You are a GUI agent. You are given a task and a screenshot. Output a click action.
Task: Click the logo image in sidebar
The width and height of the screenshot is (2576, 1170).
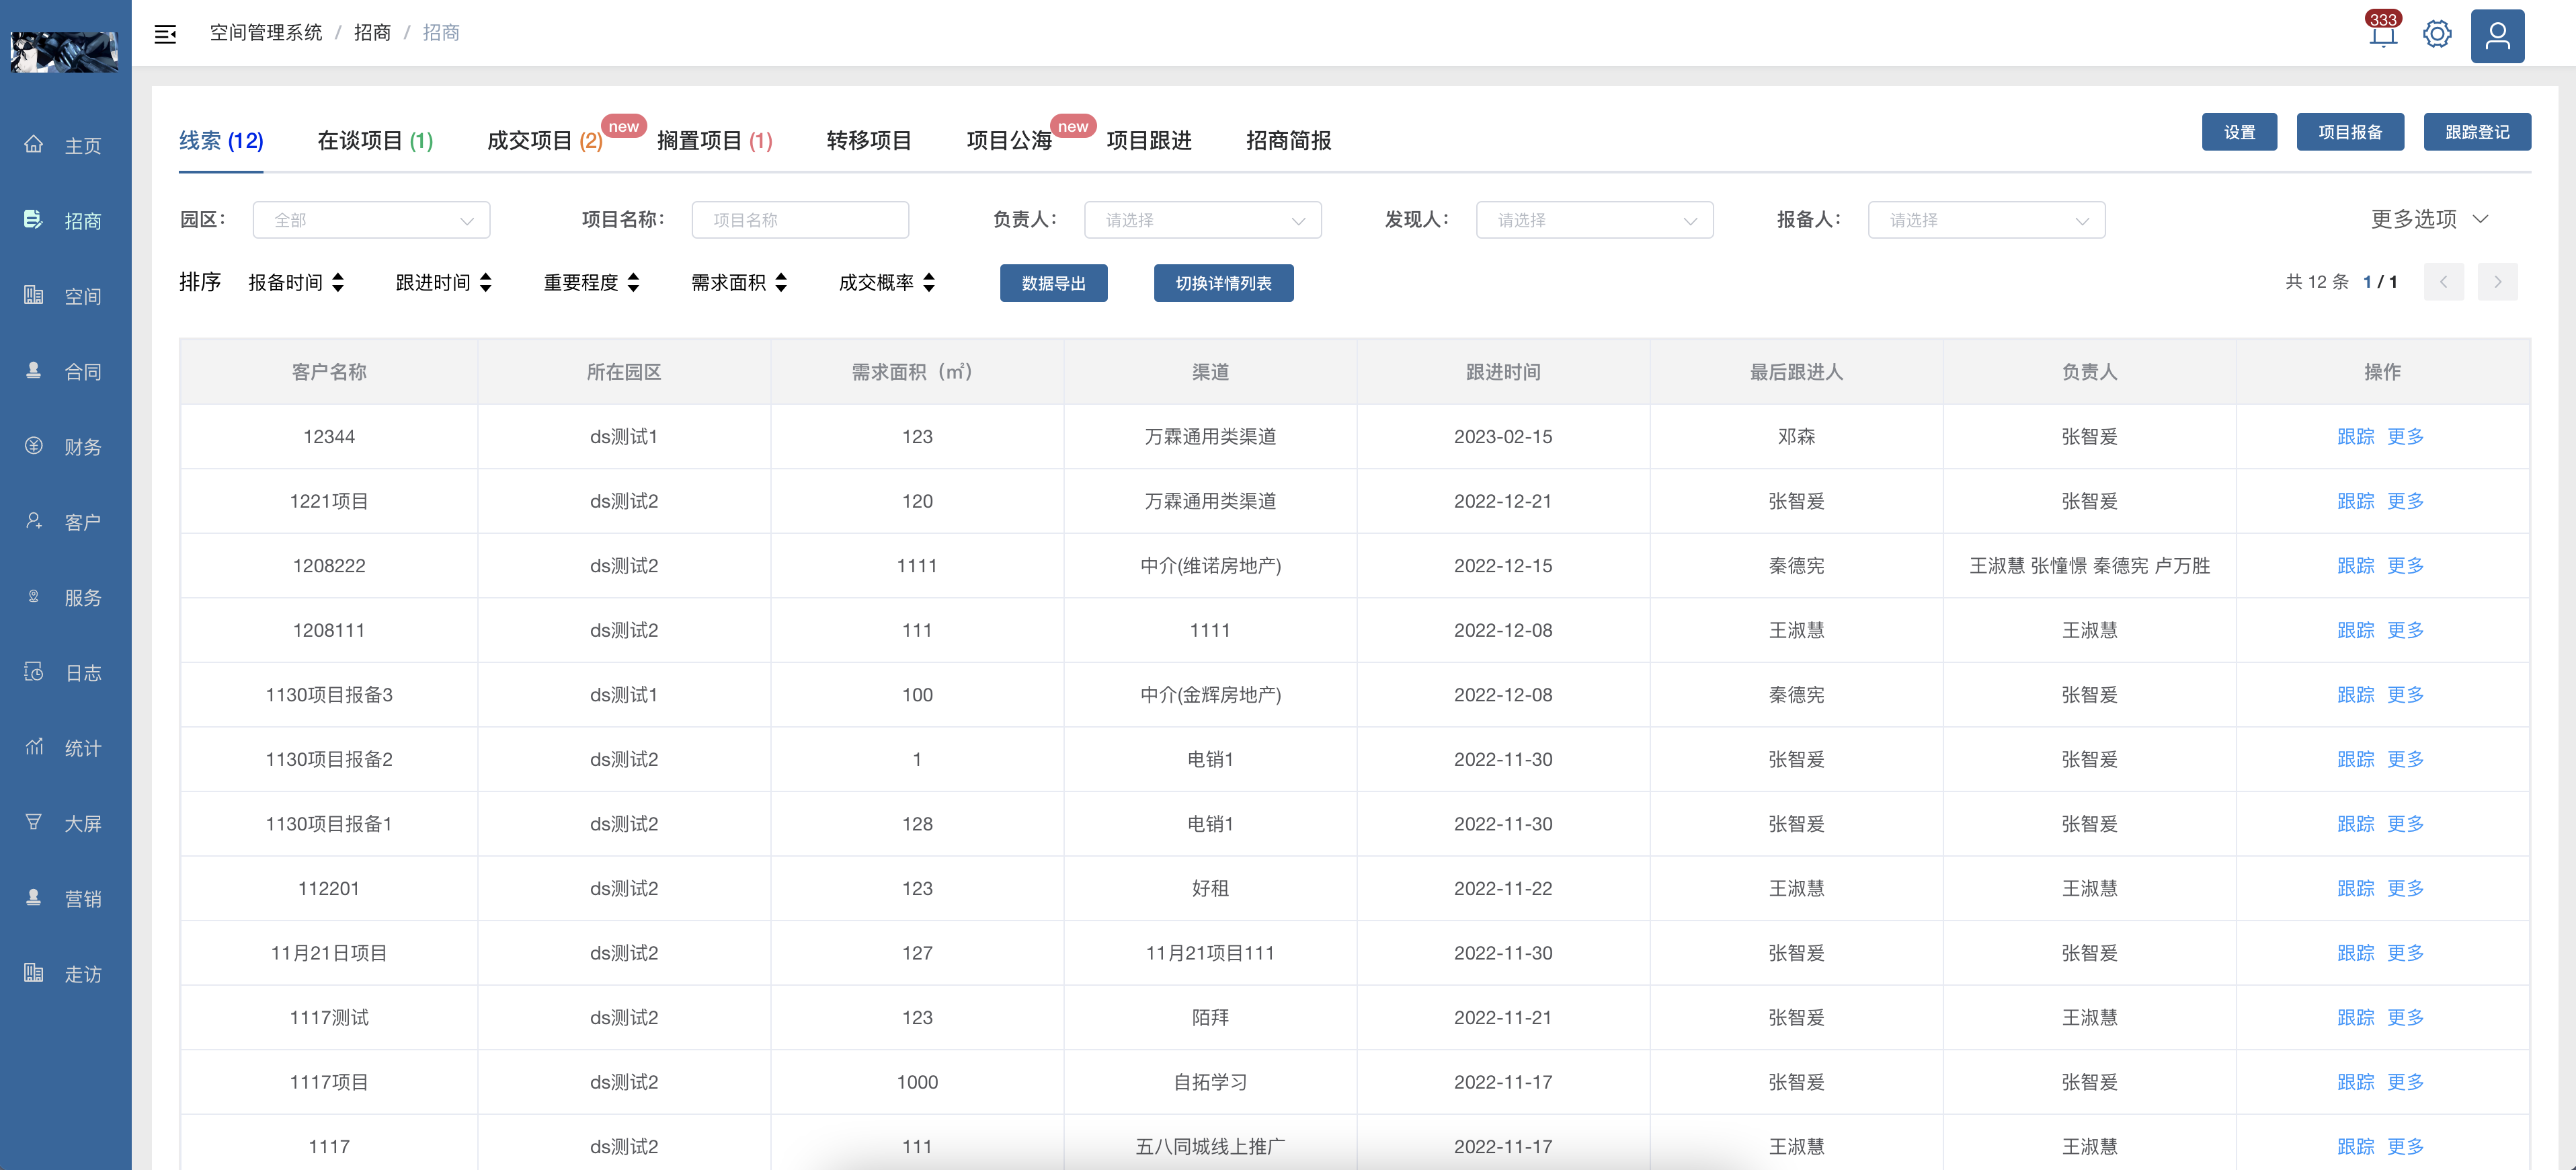pos(64,52)
